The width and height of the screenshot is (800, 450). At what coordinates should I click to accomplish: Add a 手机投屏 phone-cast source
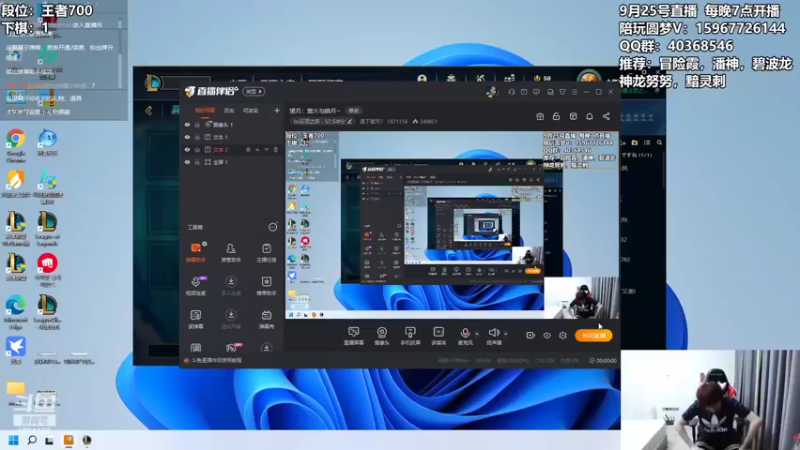click(410, 336)
